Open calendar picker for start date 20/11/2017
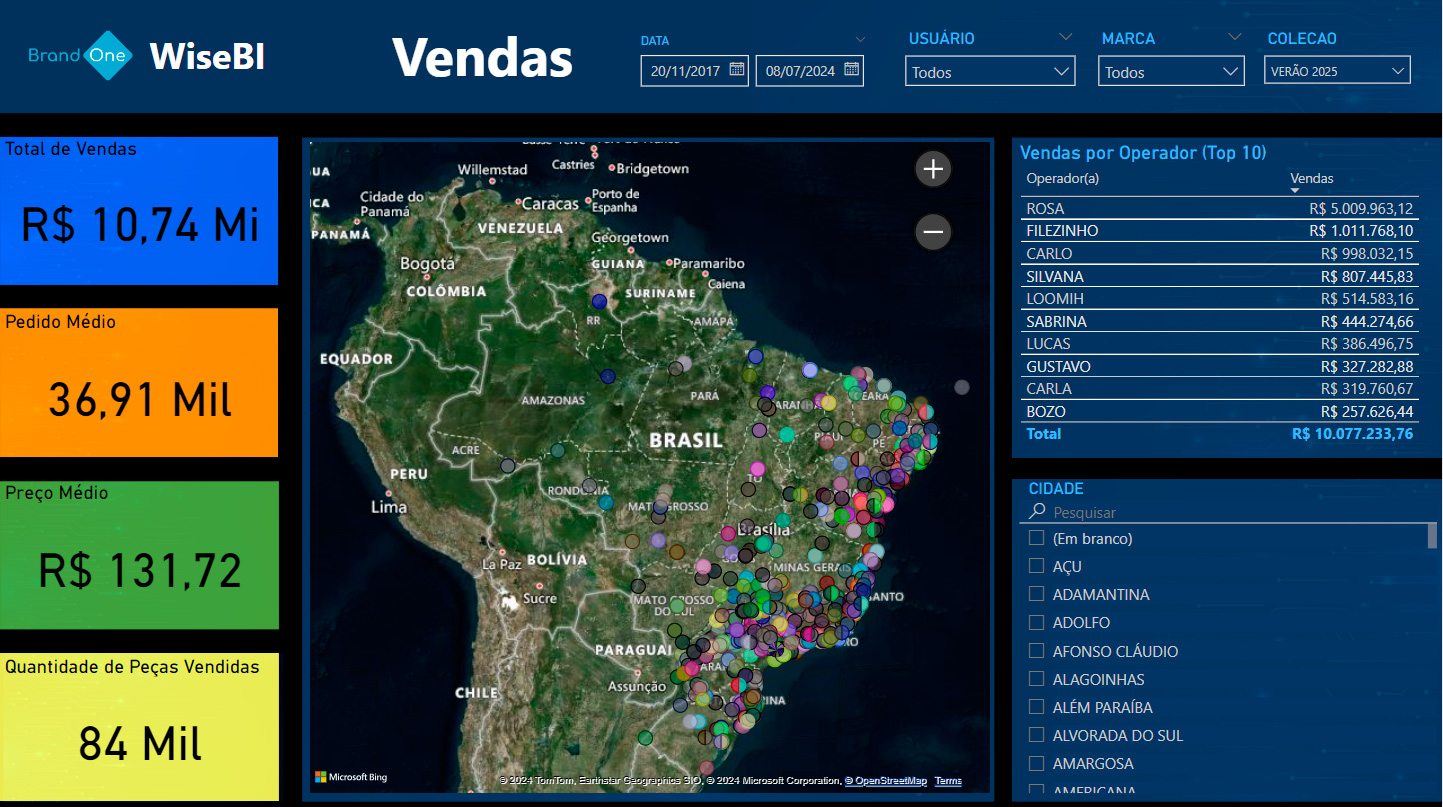The width and height of the screenshot is (1443, 807). [737, 70]
